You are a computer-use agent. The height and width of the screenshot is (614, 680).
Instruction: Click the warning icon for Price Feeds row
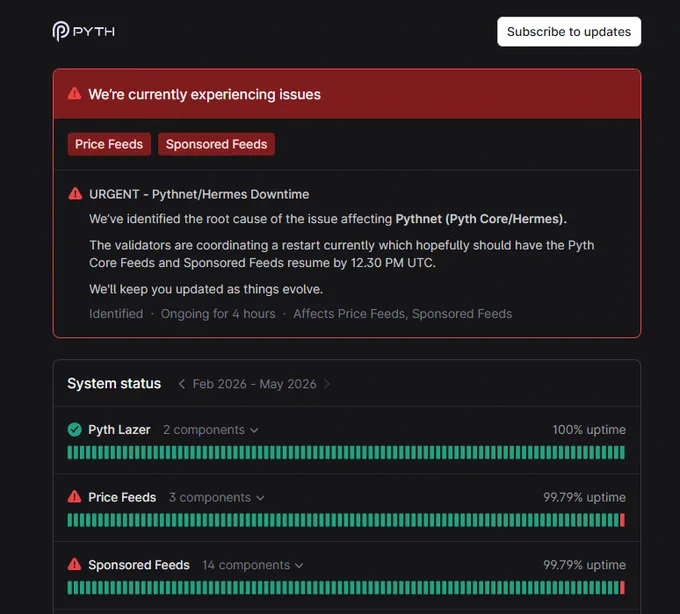tap(75, 496)
